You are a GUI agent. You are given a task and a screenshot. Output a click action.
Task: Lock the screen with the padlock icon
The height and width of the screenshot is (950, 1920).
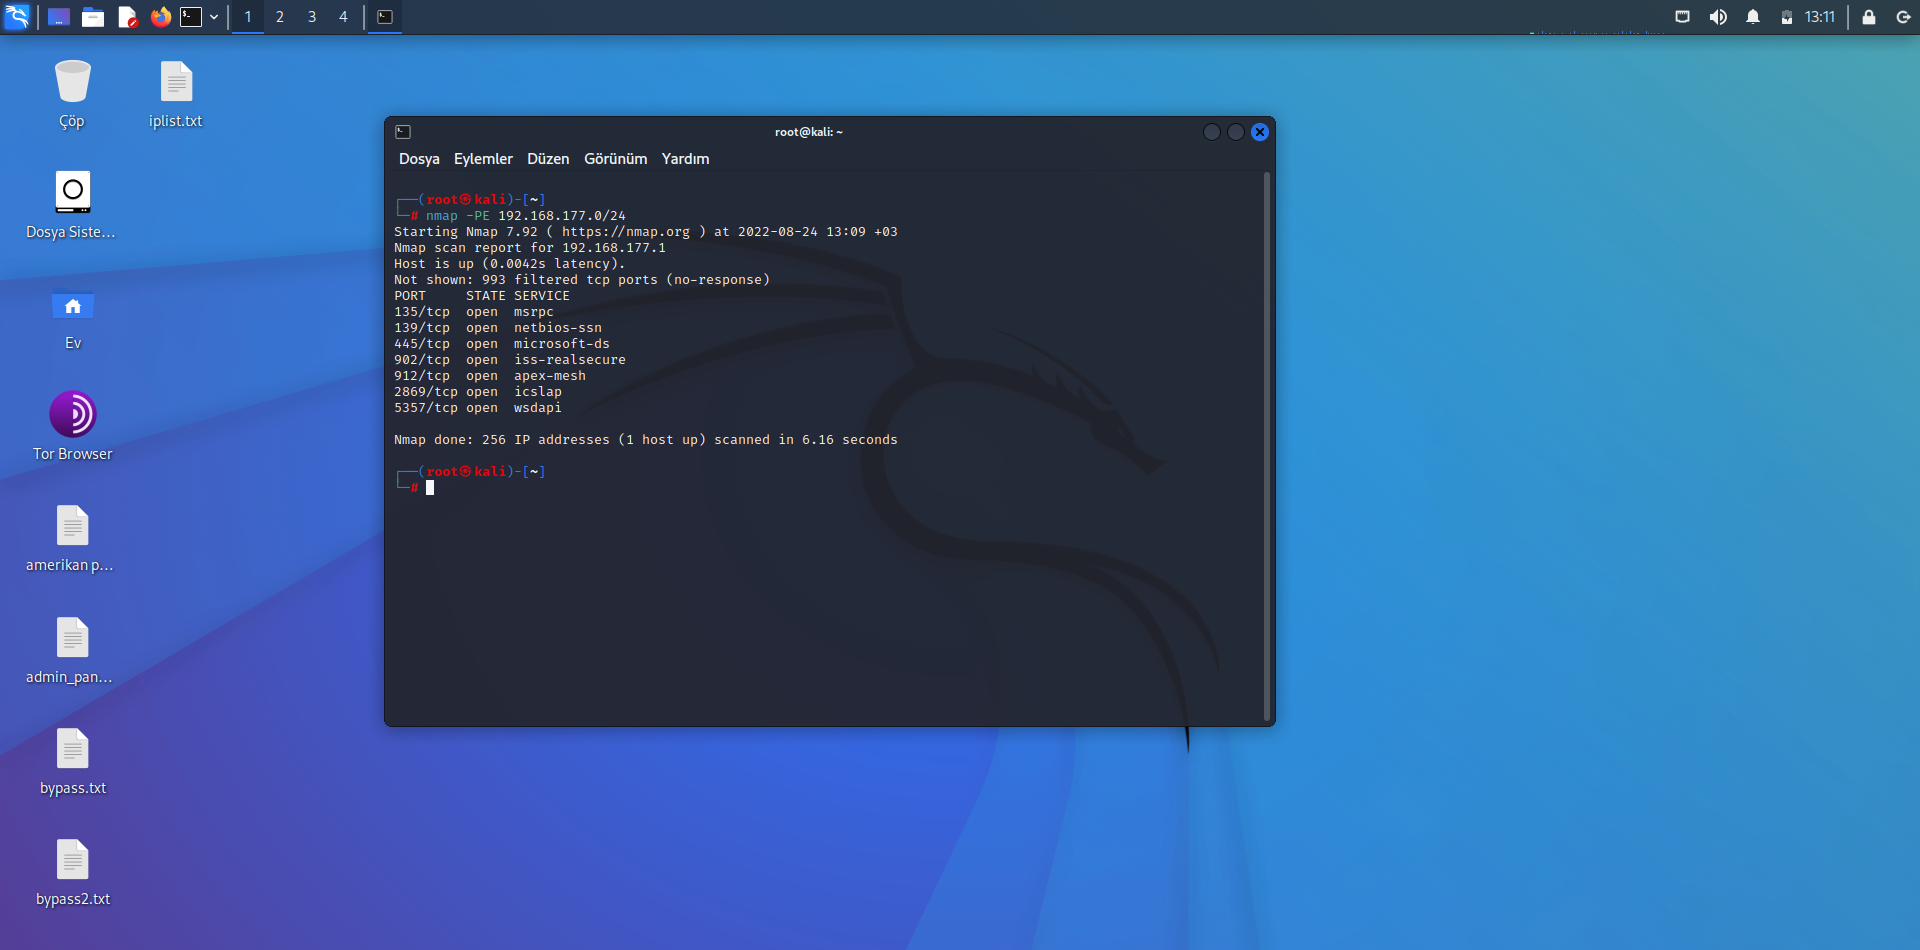tap(1868, 17)
